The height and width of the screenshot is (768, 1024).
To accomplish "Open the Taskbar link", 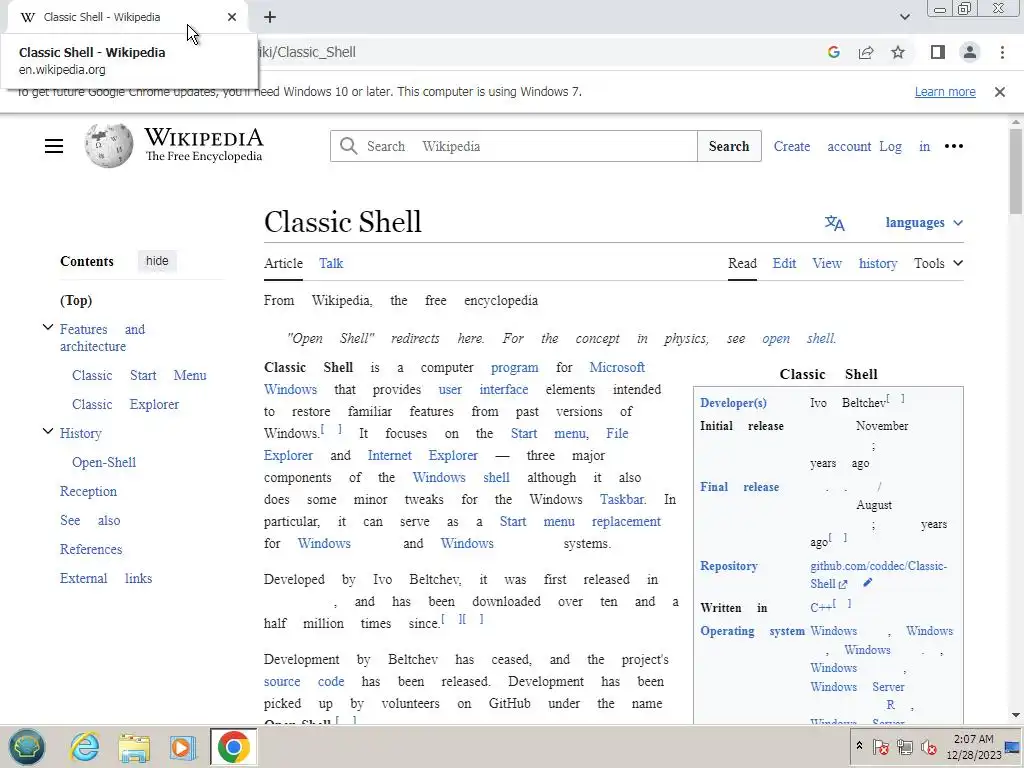I will pyautogui.click(x=623, y=500).
